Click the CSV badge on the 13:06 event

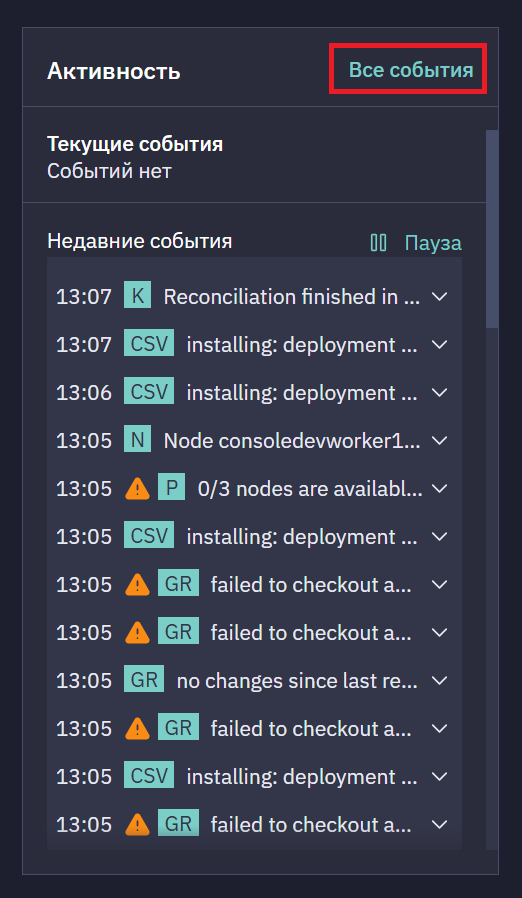point(149,393)
